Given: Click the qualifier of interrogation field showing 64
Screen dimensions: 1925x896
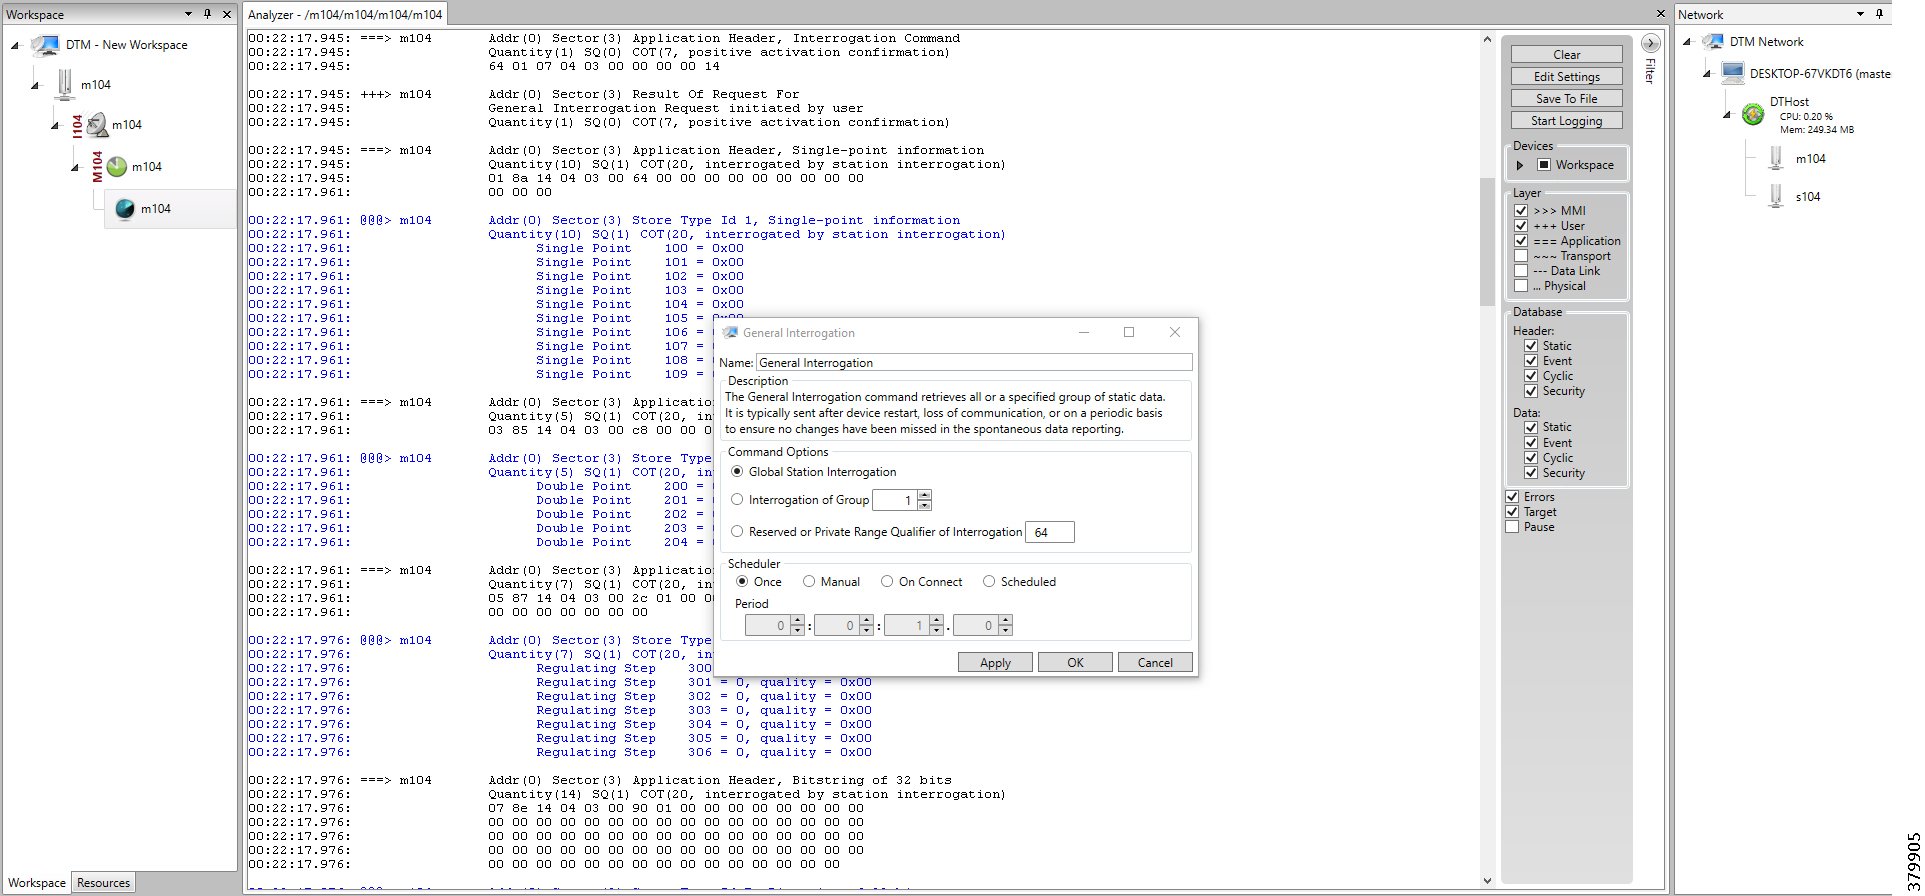Looking at the screenshot, I should 1049,532.
